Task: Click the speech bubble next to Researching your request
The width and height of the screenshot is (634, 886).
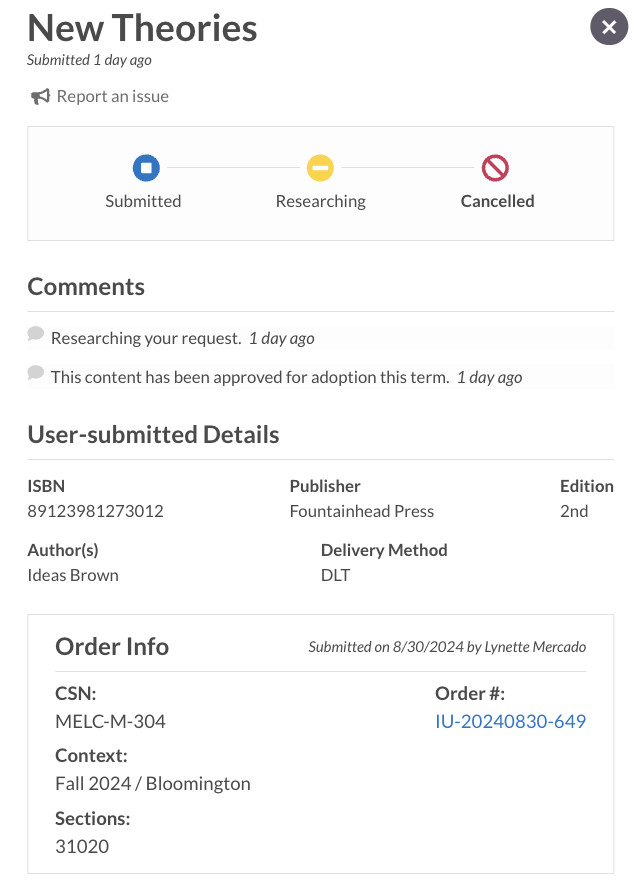Action: (36, 334)
